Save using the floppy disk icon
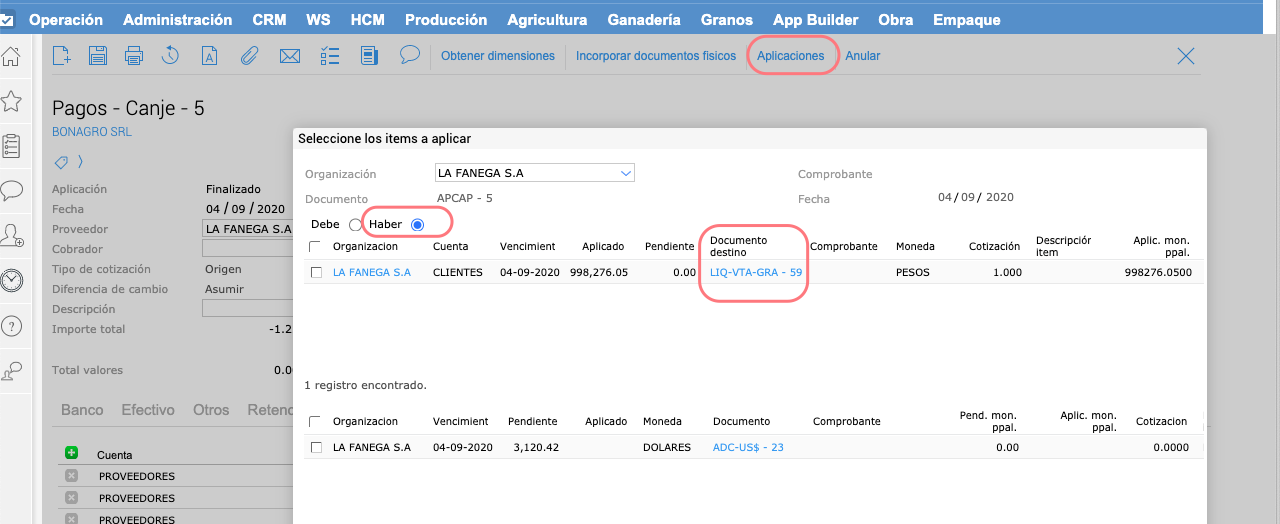Image resolution: width=1280 pixels, height=524 pixels. [98, 56]
